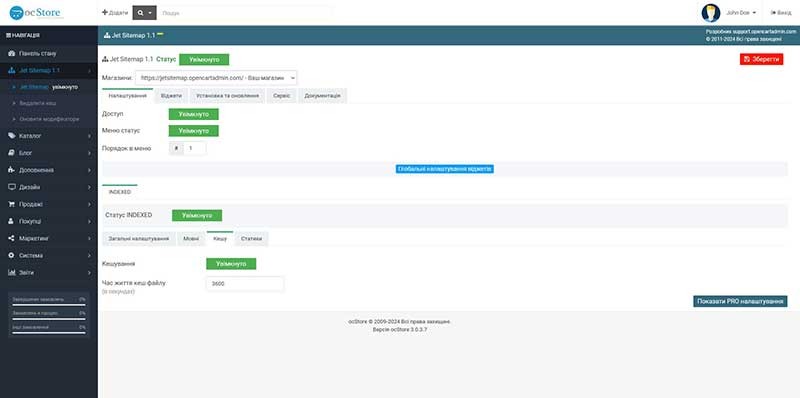This screenshot has width=800, height=398.
Task: Click the Блог sidebar icon
Action: click(x=12, y=153)
